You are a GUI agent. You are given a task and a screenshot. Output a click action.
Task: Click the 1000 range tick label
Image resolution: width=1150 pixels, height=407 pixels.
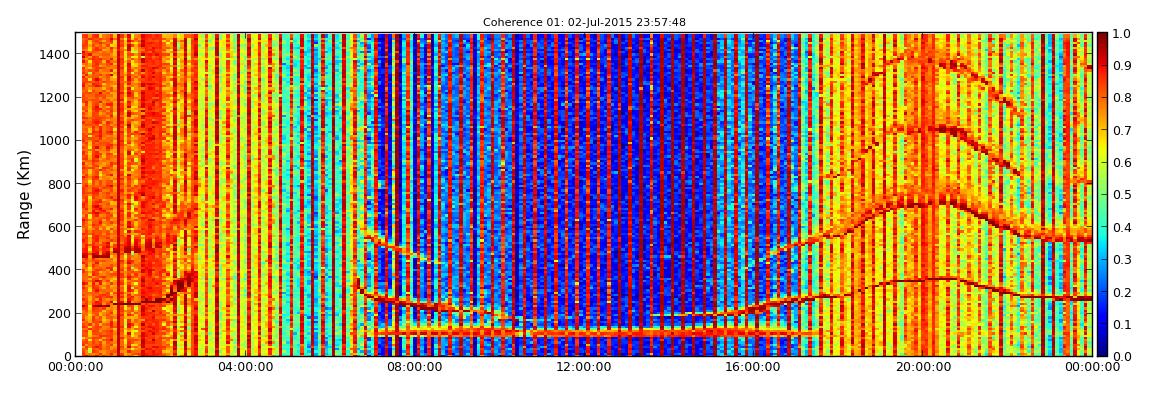pos(53,140)
